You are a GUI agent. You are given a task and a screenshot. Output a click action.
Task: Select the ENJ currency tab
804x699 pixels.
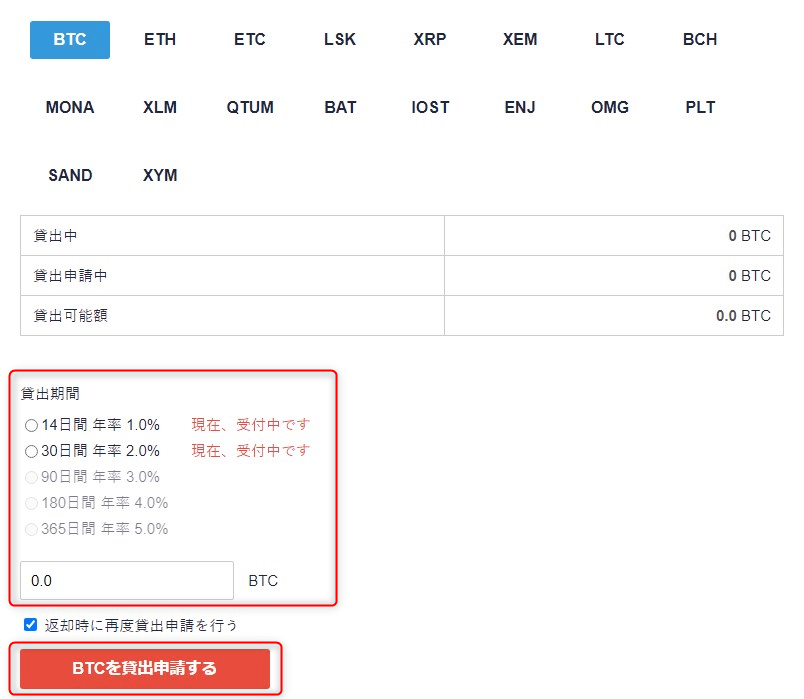point(520,107)
